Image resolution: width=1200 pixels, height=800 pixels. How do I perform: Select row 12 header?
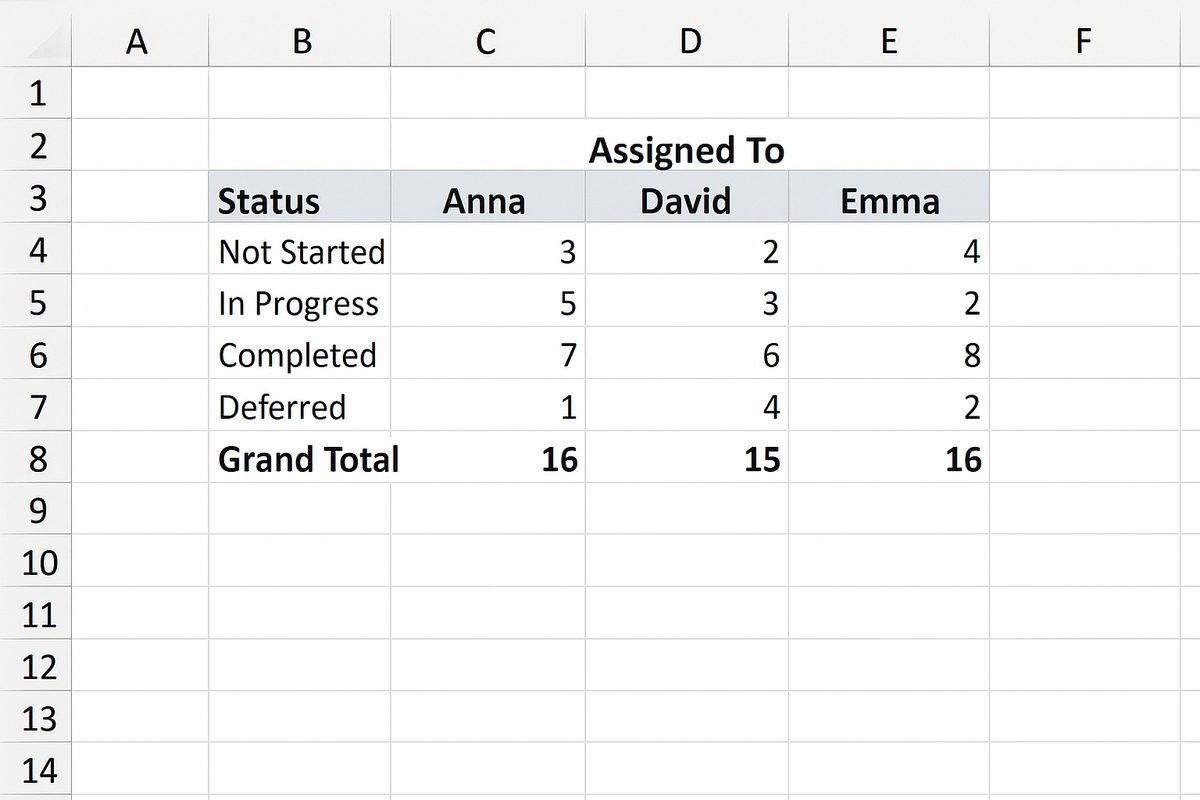[x=36, y=665]
